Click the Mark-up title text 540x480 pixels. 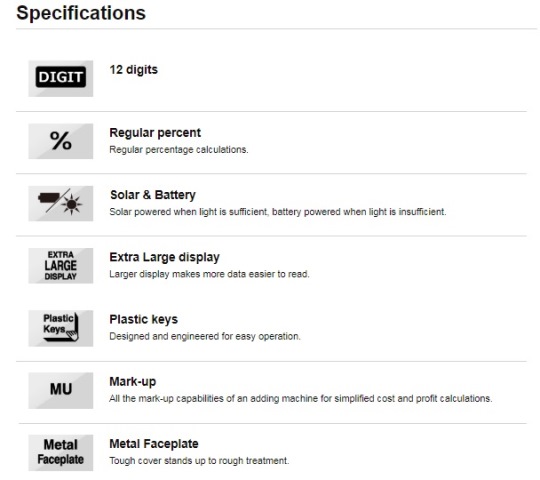pyautogui.click(x=133, y=382)
